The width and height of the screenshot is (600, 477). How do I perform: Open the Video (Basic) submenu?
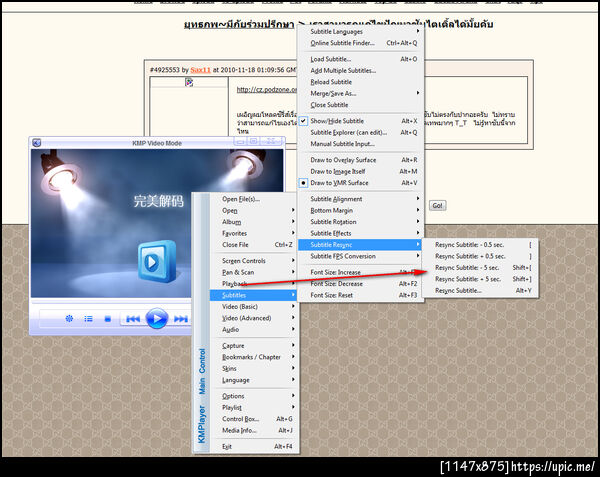253,307
